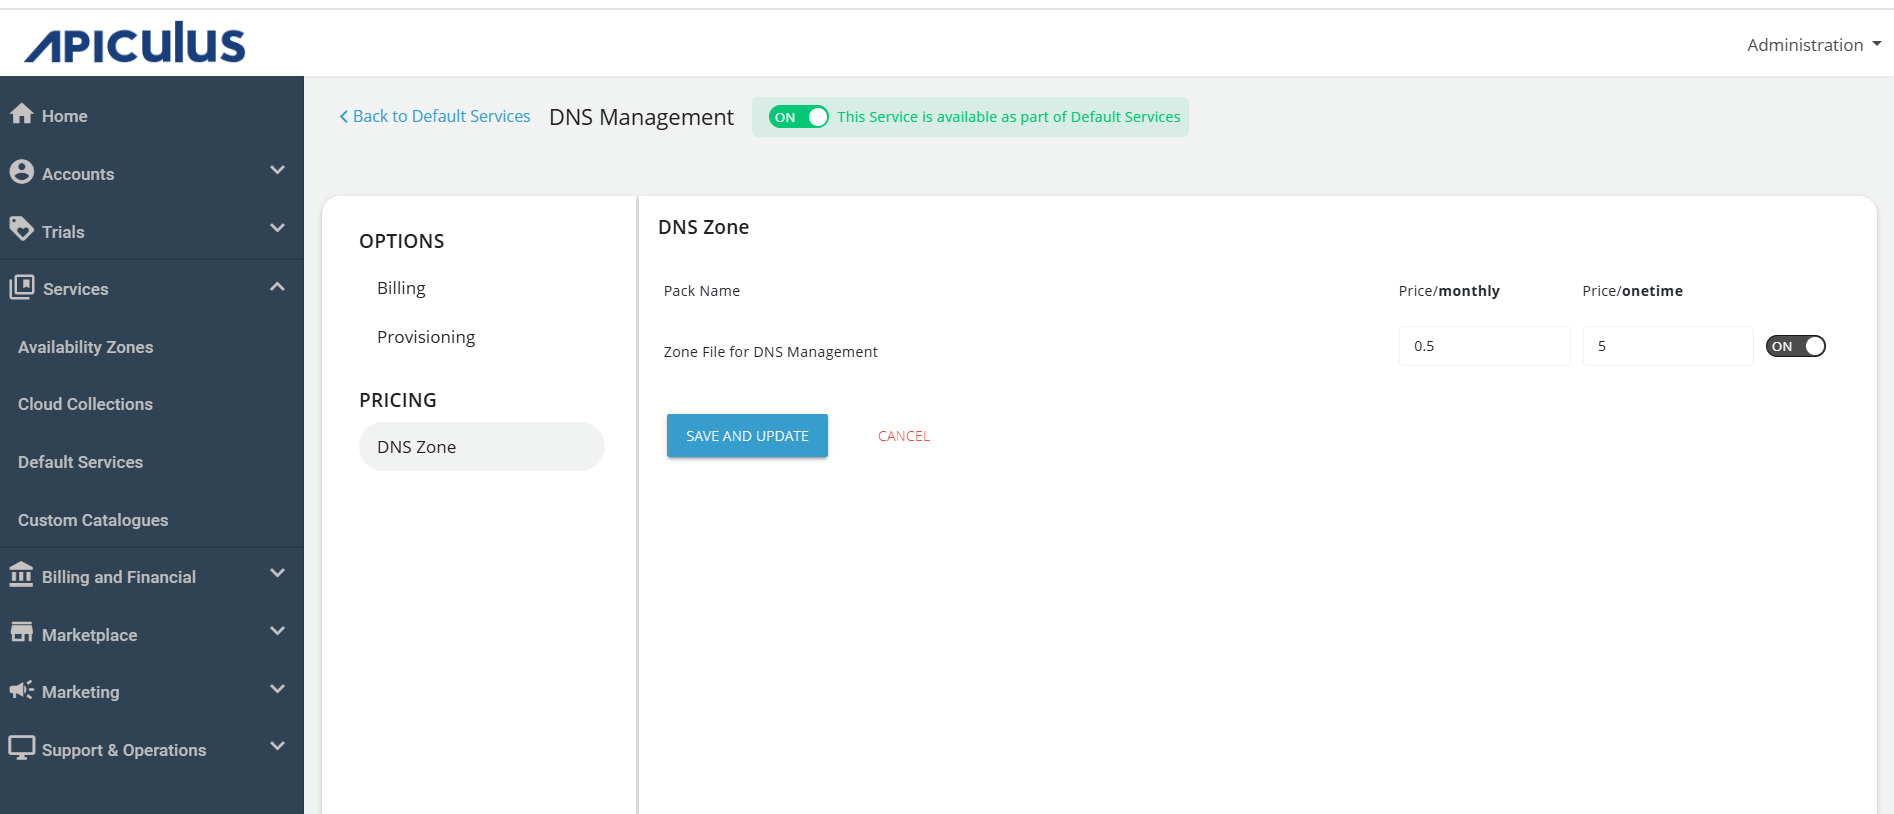
Task: Click the Billing and Financial bank icon
Action: click(21, 575)
